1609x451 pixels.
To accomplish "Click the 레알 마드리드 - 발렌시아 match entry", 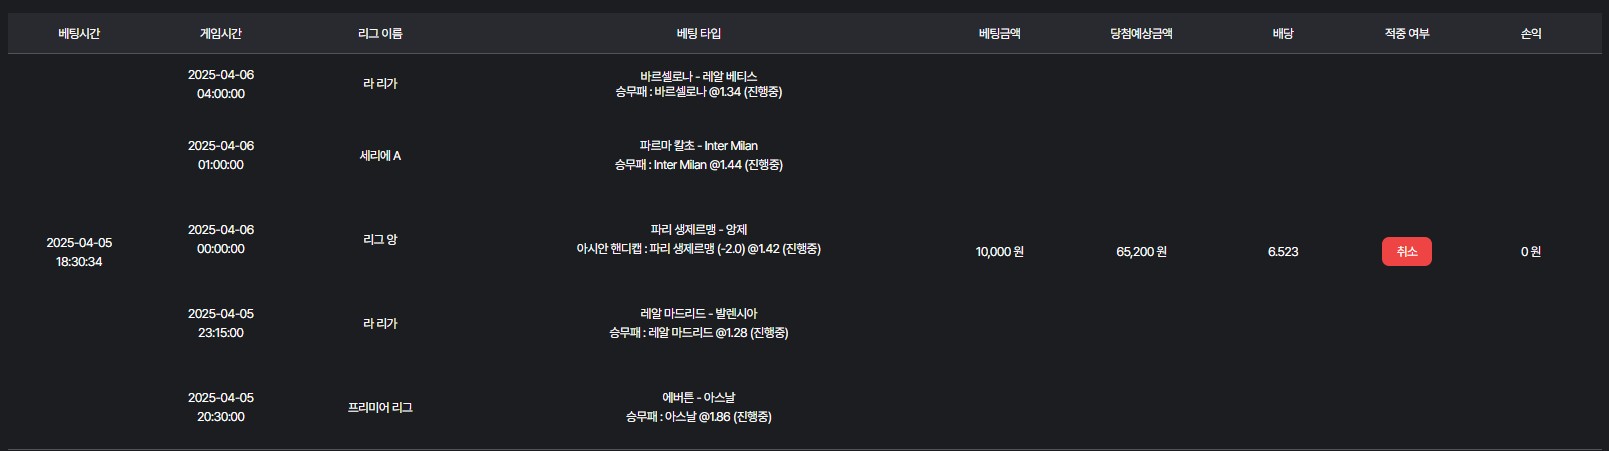I will click(x=698, y=314).
